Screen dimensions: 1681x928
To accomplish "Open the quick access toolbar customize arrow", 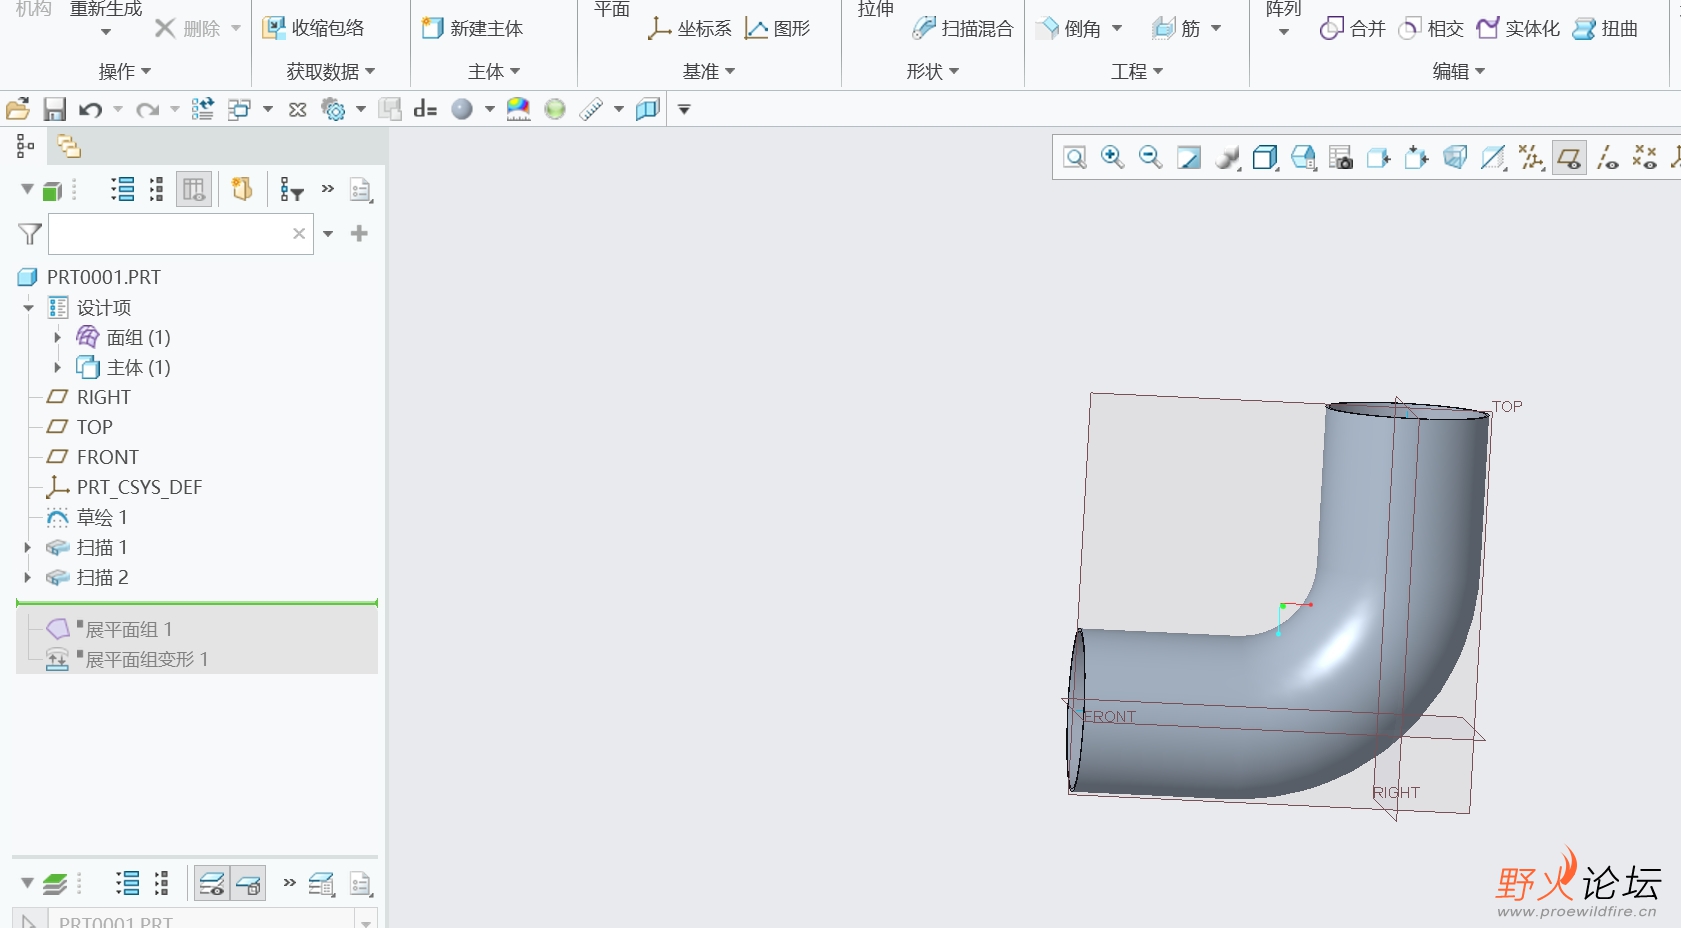I will tap(684, 109).
